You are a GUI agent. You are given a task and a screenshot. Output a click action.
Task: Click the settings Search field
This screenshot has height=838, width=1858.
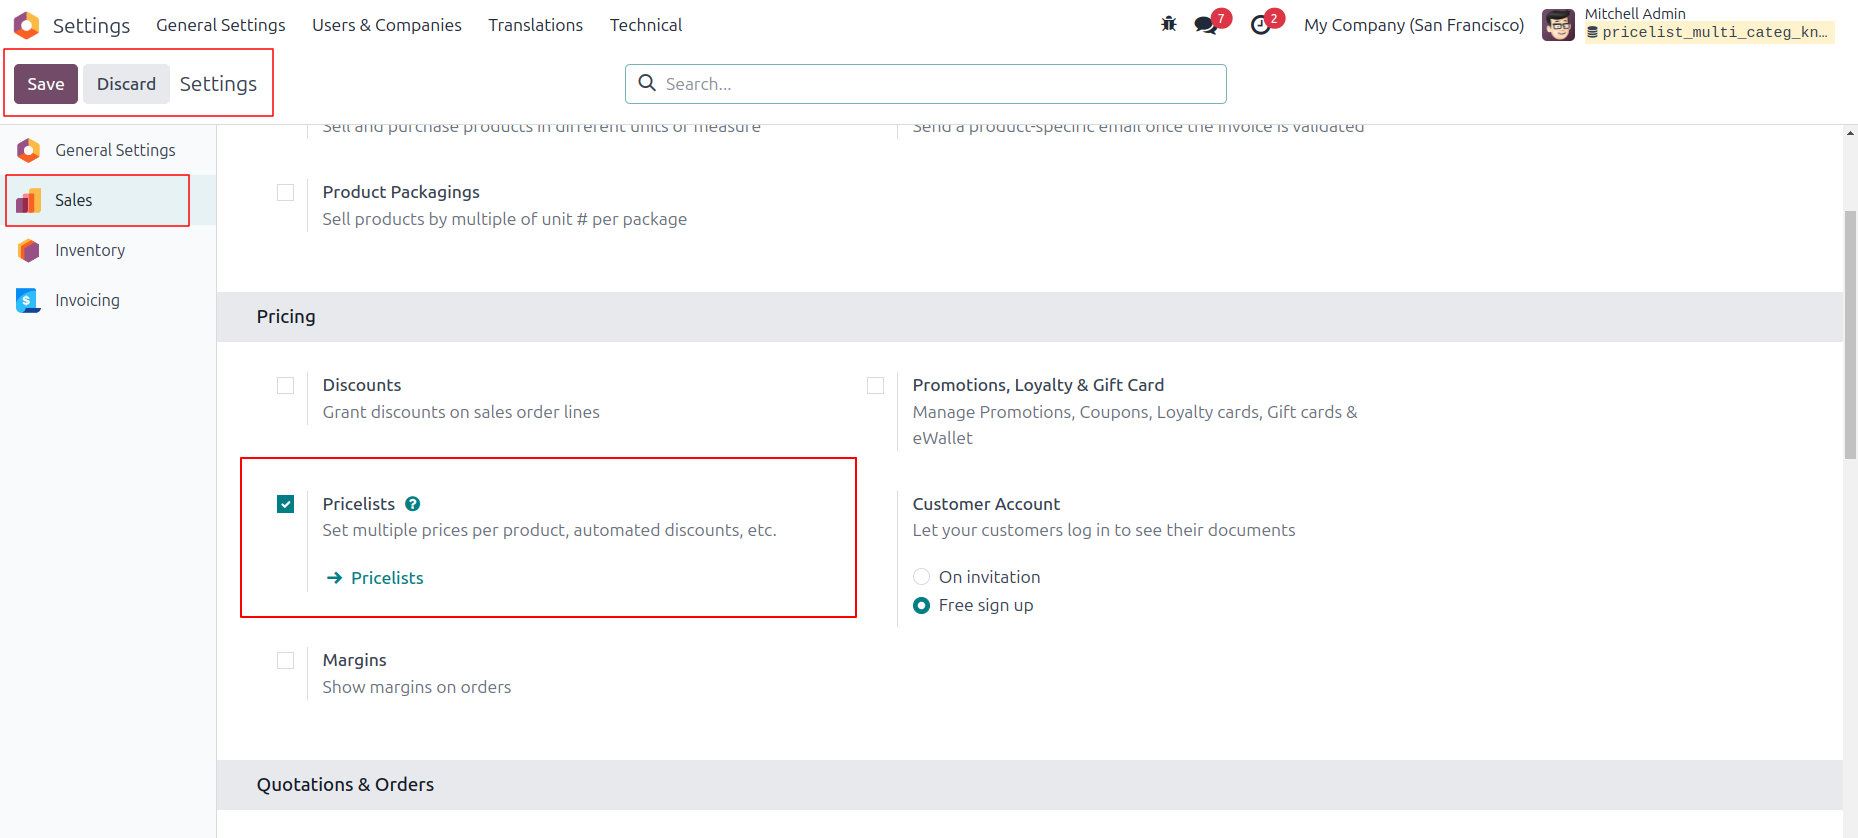926,84
